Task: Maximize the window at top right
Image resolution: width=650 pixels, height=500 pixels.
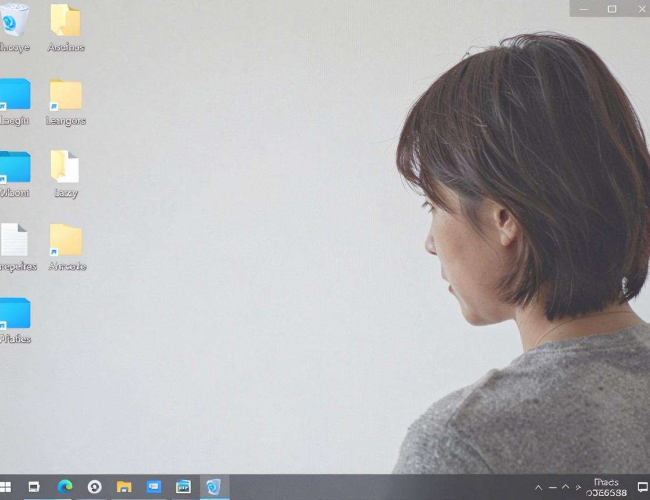Action: (612, 9)
